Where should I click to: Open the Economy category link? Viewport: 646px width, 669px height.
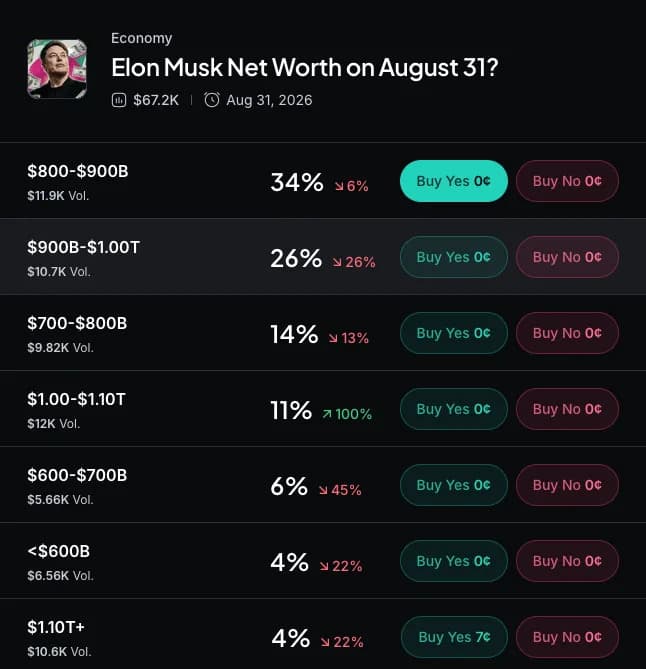[141, 38]
